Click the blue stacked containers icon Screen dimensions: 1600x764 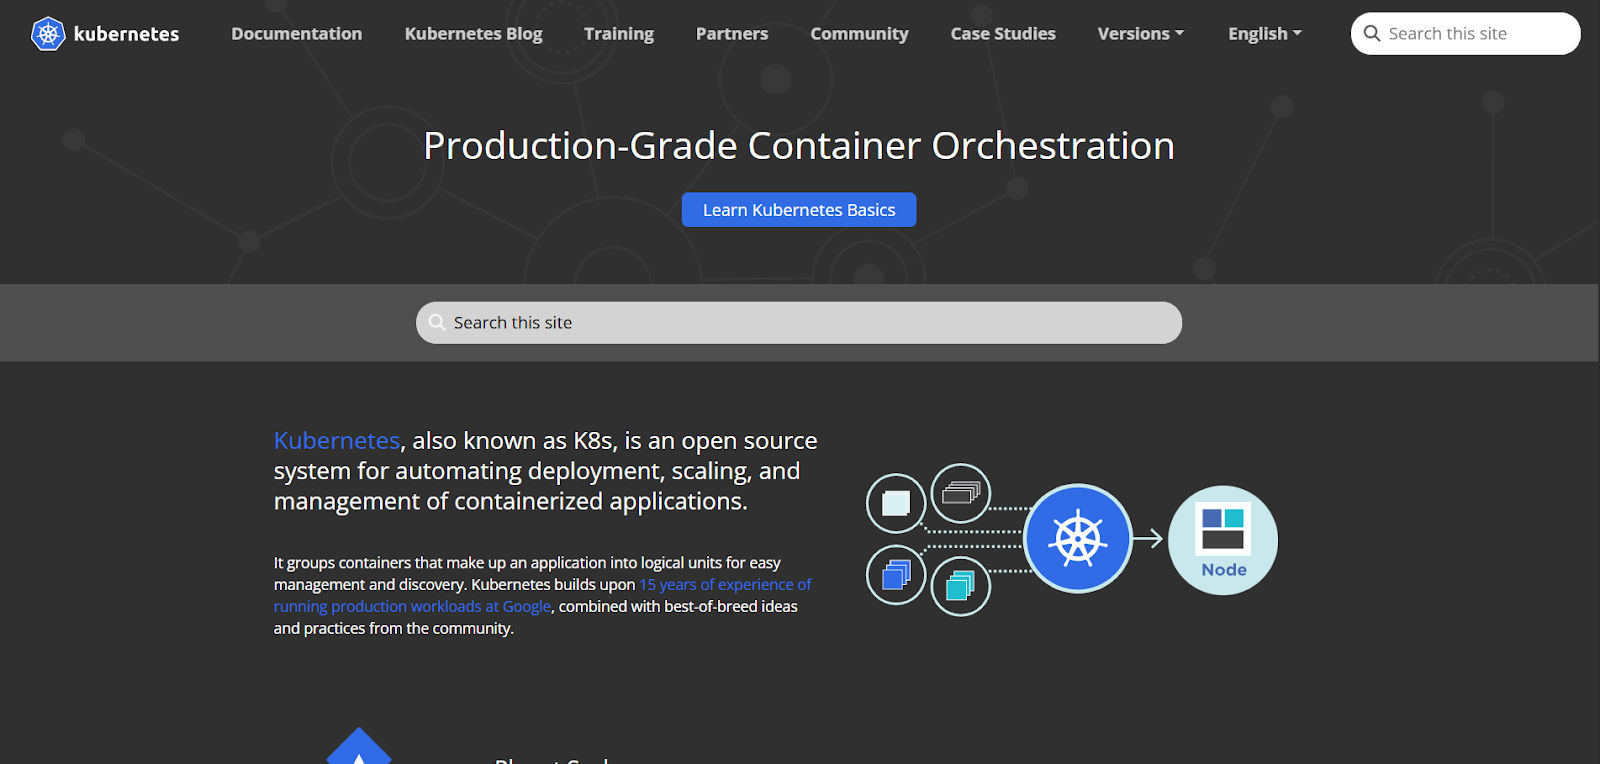pos(896,575)
